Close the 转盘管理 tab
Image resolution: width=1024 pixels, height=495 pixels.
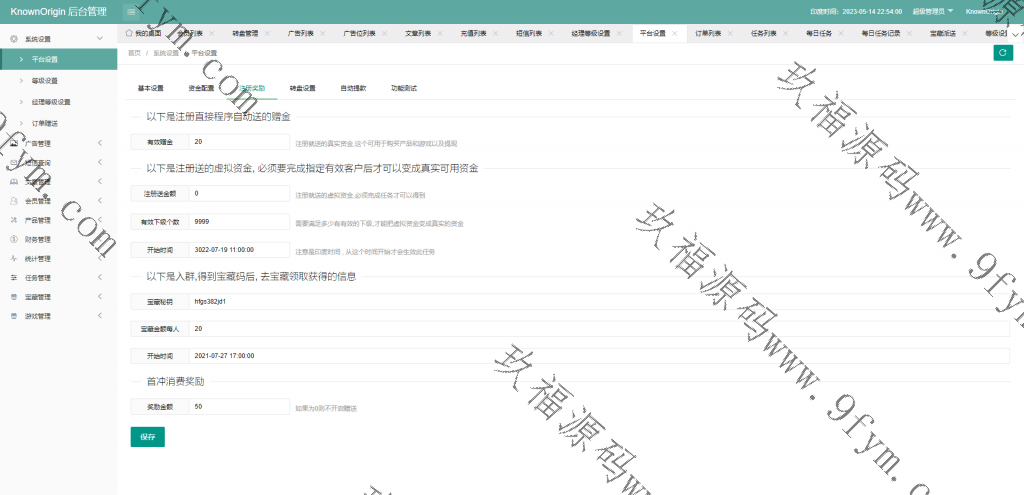point(268,33)
